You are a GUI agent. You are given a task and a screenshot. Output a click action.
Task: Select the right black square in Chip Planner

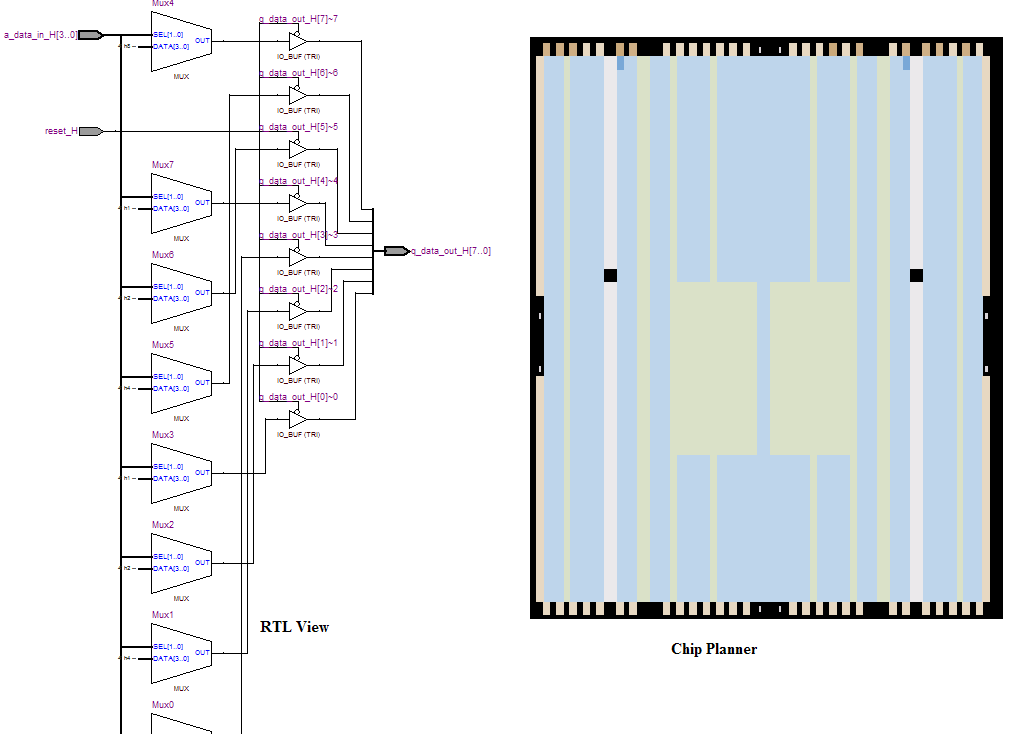[x=916, y=276]
